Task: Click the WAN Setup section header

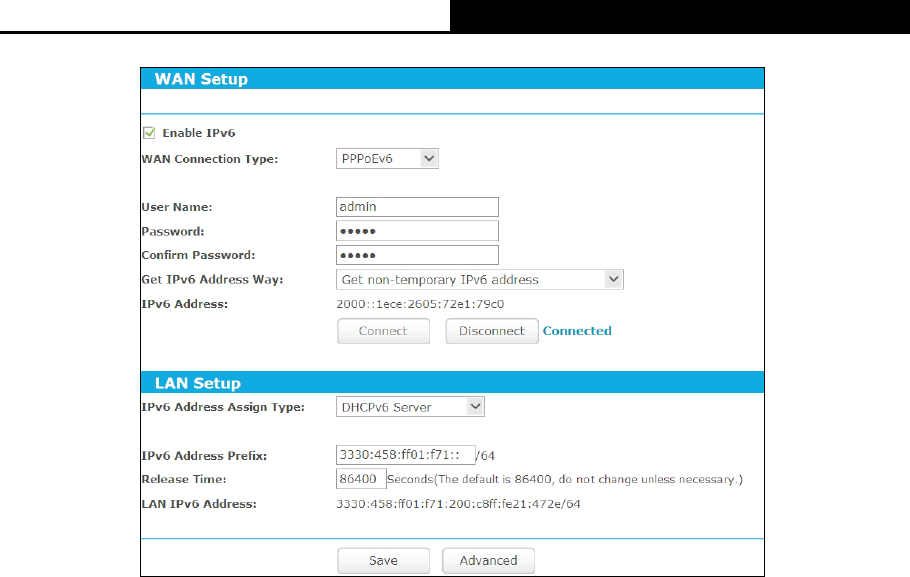Action: tap(452, 79)
